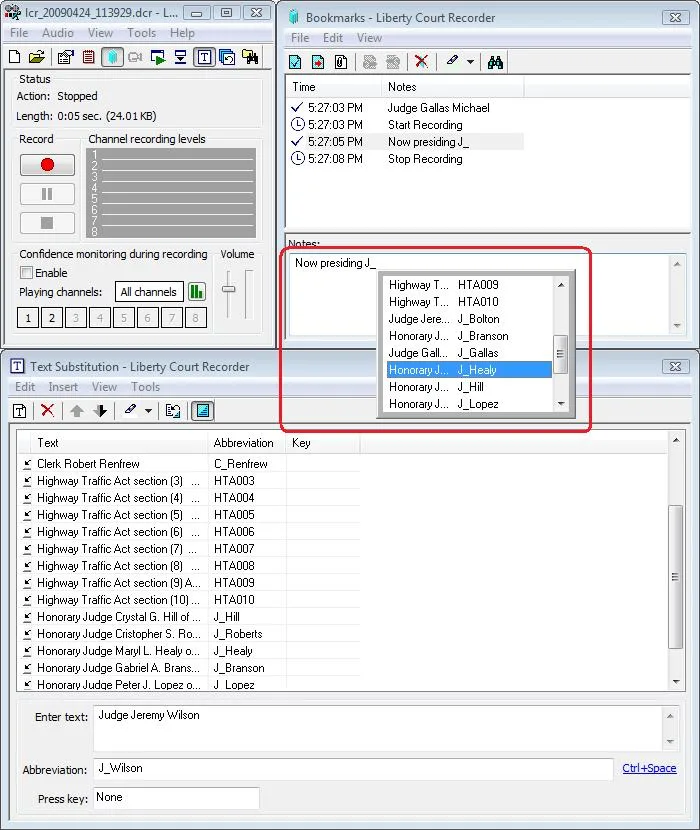Toggle the Text Substitution window icon in recorder toolbar

204,57
